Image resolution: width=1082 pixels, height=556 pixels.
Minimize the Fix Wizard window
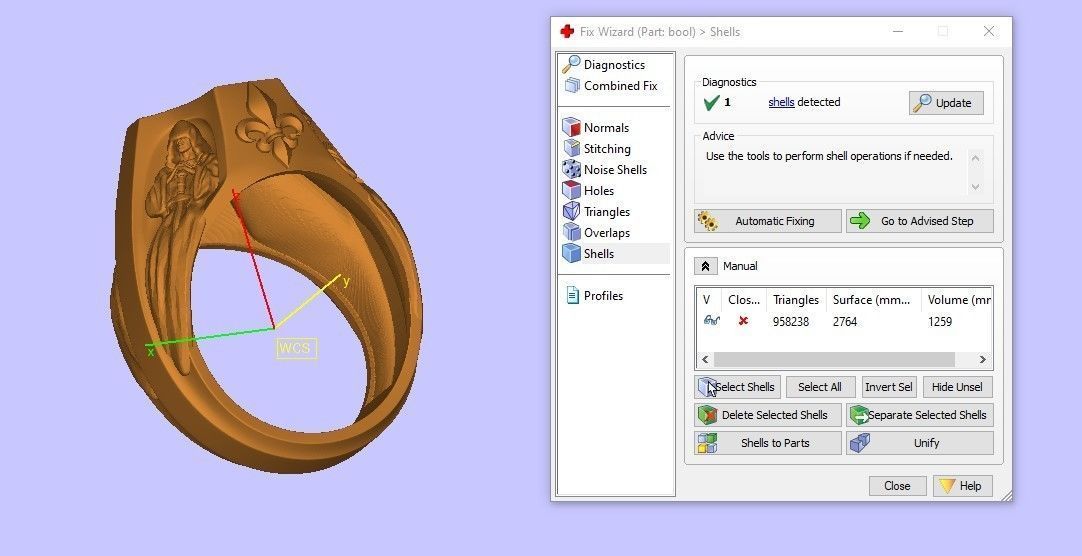[x=898, y=31]
